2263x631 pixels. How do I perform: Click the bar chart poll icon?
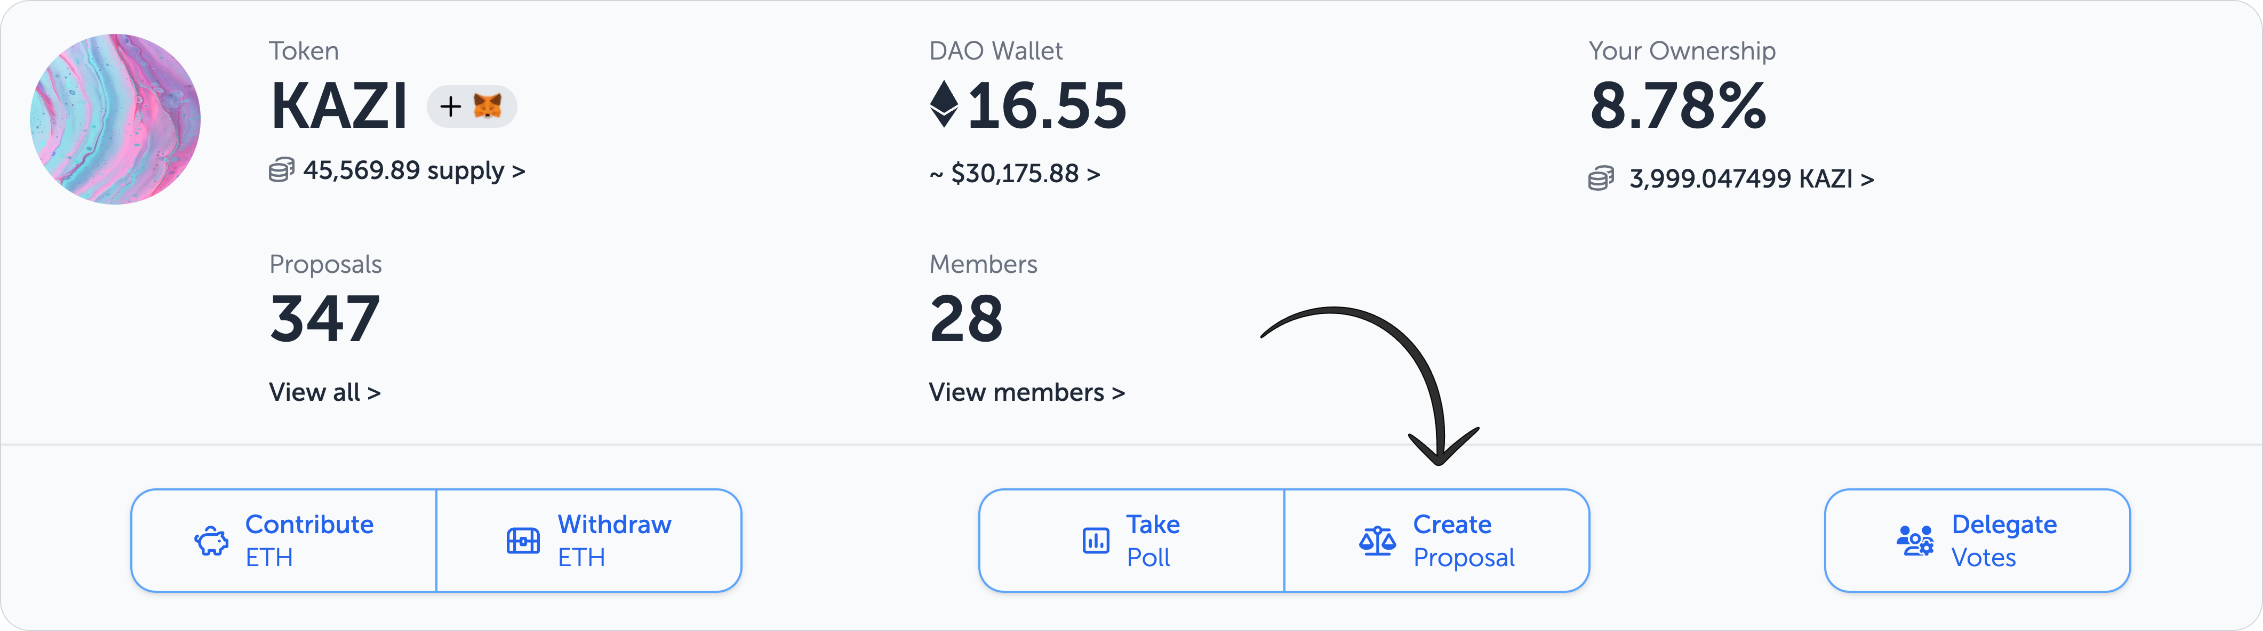tap(1096, 541)
